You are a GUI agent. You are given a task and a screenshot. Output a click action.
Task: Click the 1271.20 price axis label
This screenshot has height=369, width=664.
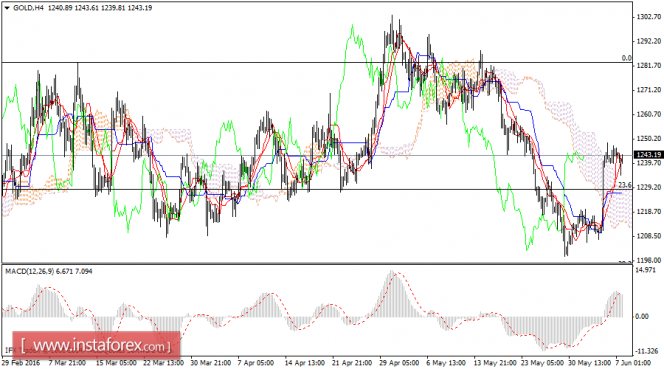click(648, 90)
